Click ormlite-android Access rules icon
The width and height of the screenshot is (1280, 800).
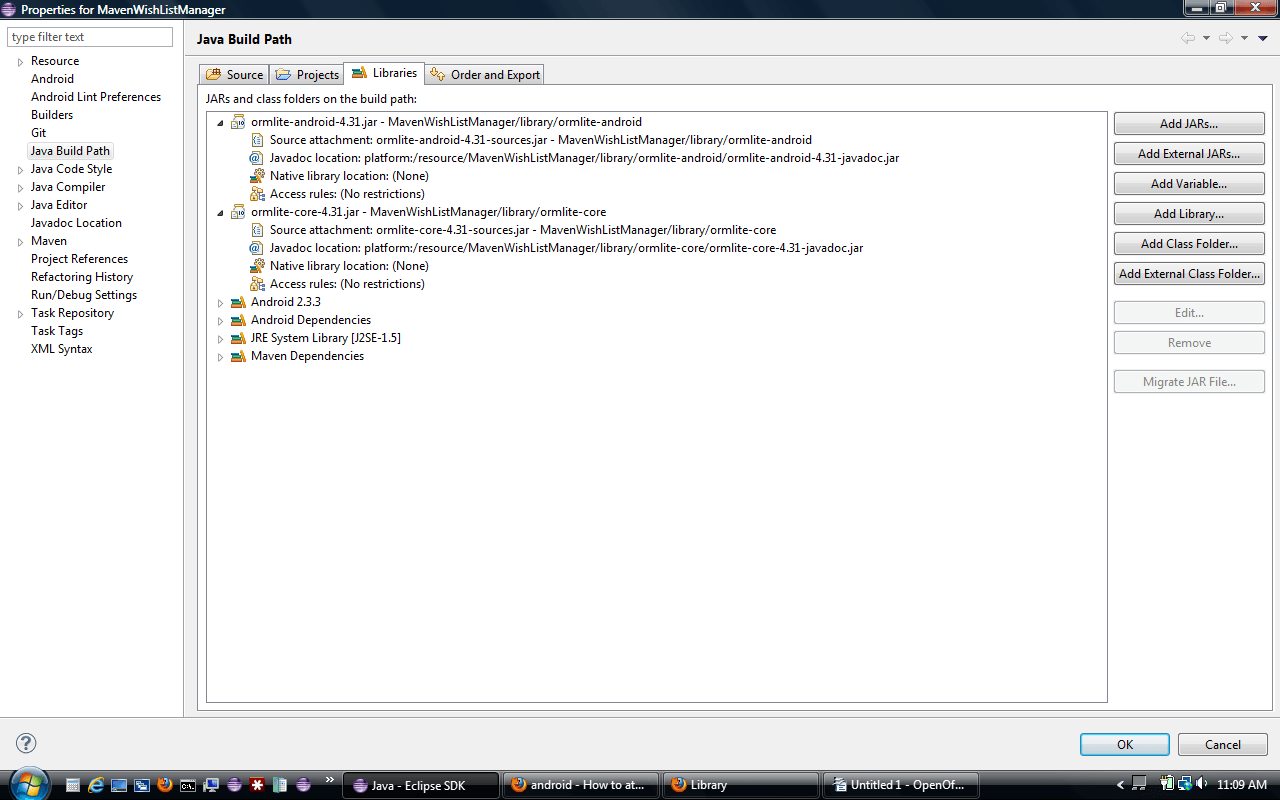point(257,194)
